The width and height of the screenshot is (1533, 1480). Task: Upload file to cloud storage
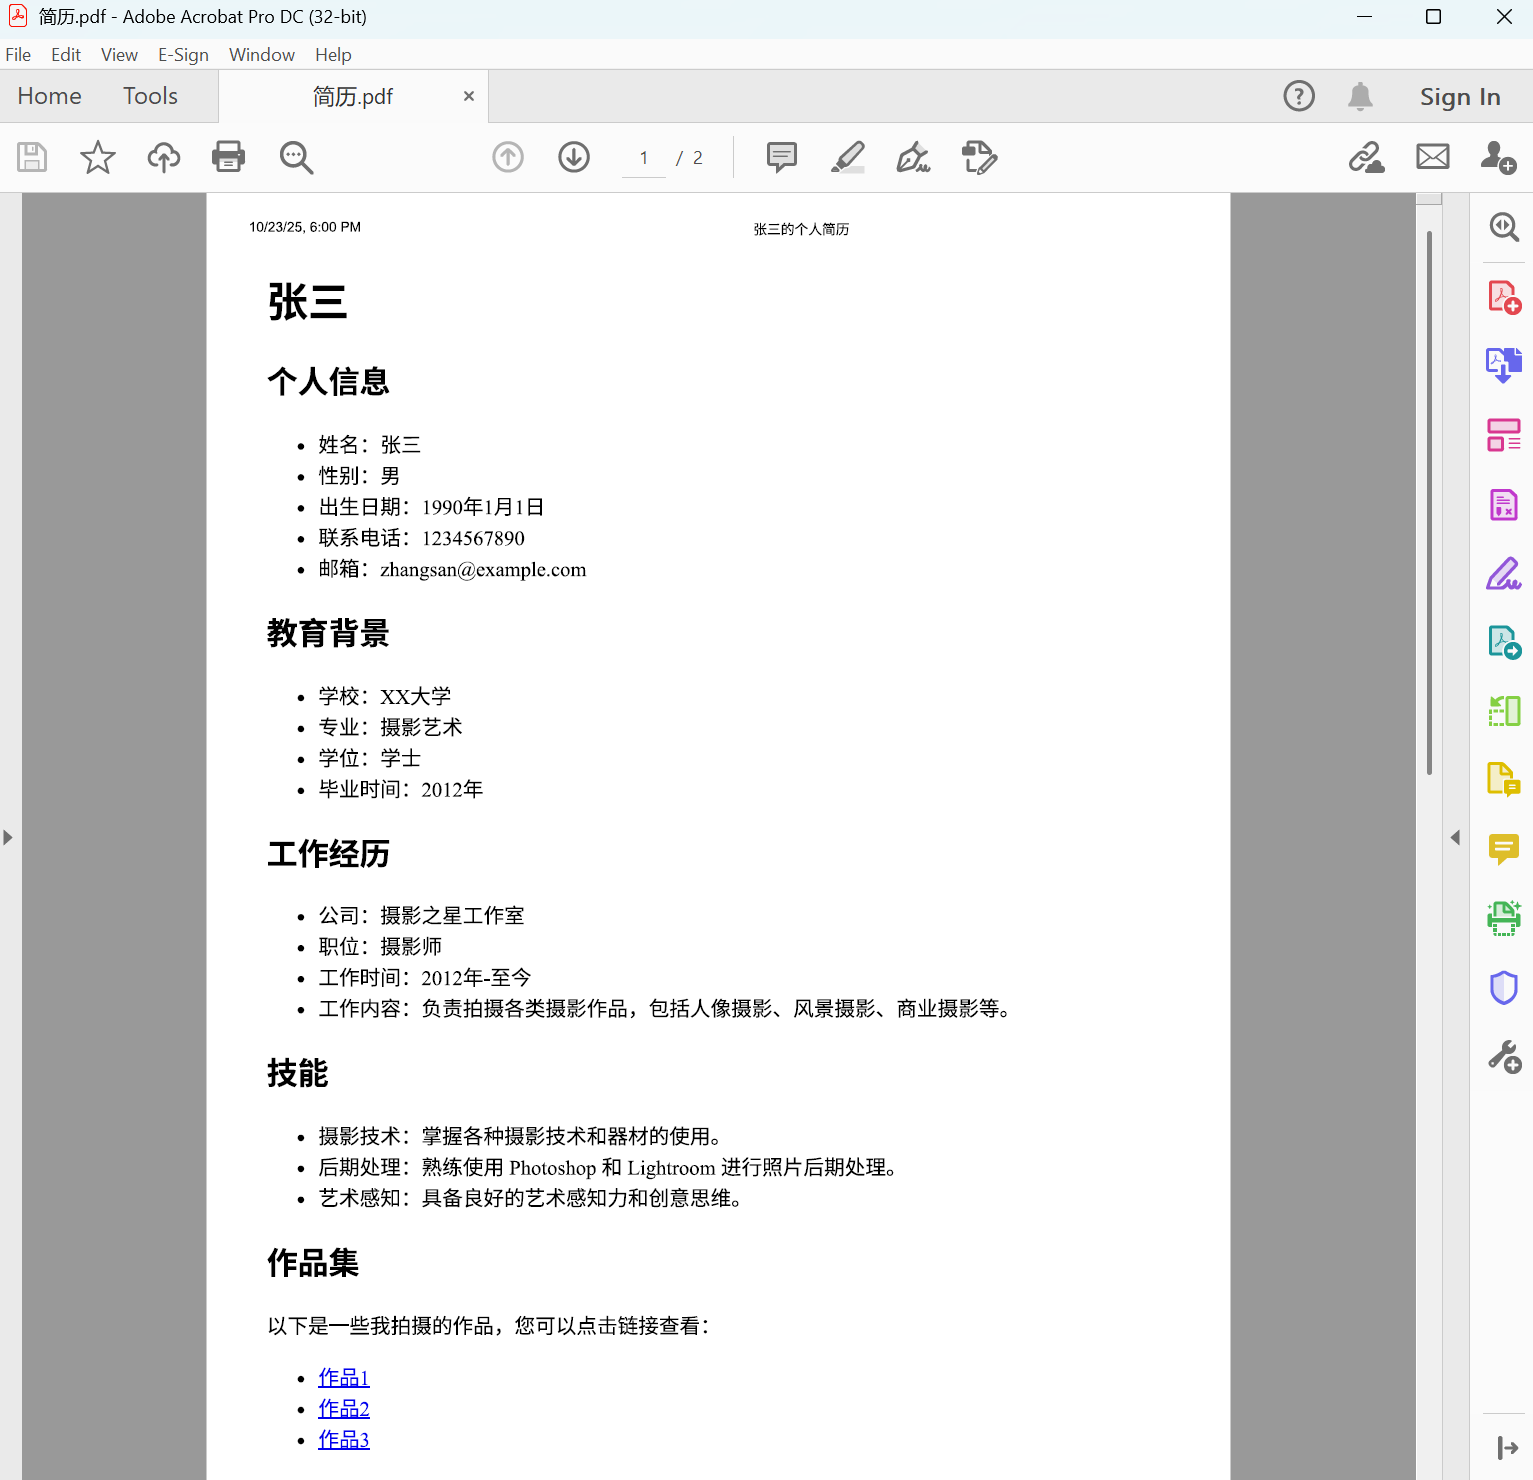pos(163,157)
